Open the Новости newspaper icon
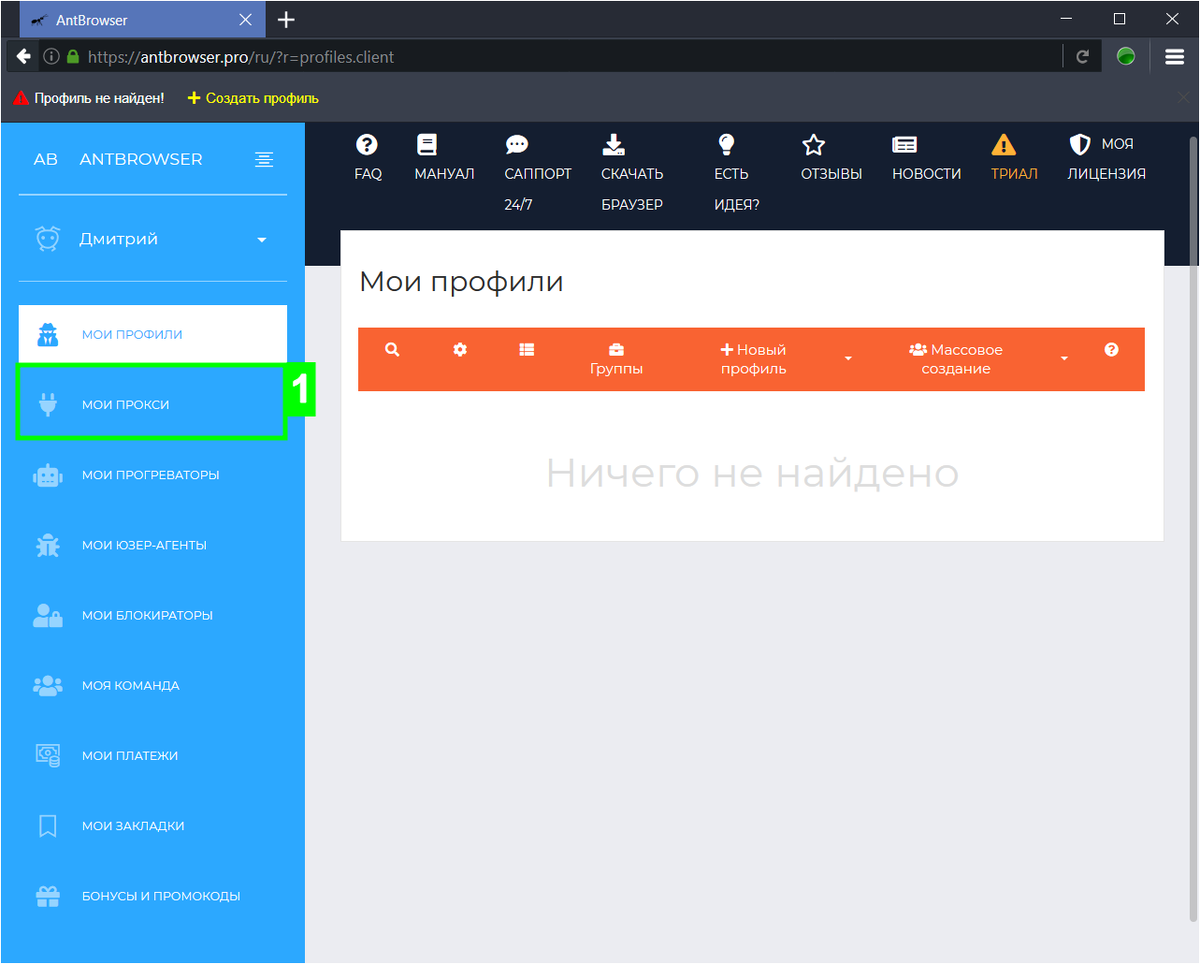The width and height of the screenshot is (1200, 964). pyautogui.click(x=905, y=145)
